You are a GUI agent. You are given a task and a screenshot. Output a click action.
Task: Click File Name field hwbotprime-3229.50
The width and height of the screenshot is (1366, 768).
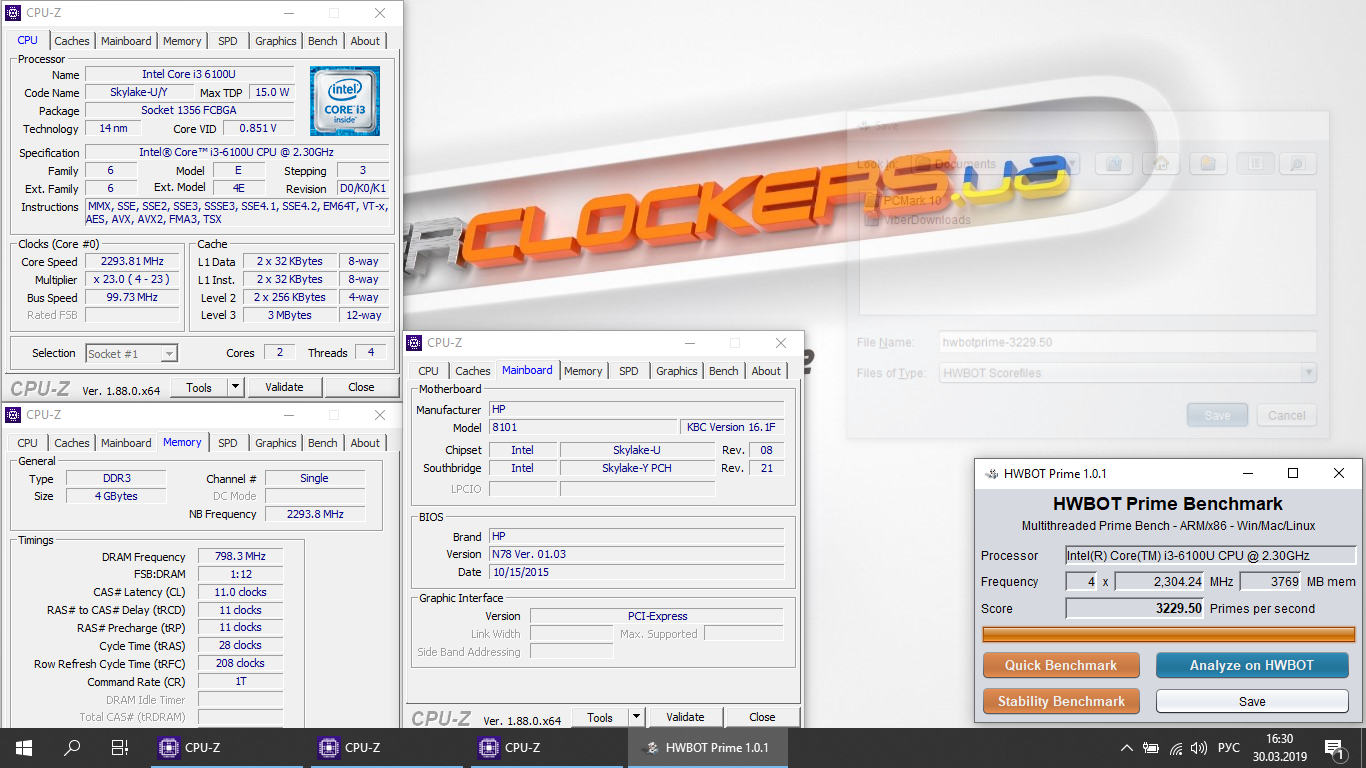tap(1128, 342)
